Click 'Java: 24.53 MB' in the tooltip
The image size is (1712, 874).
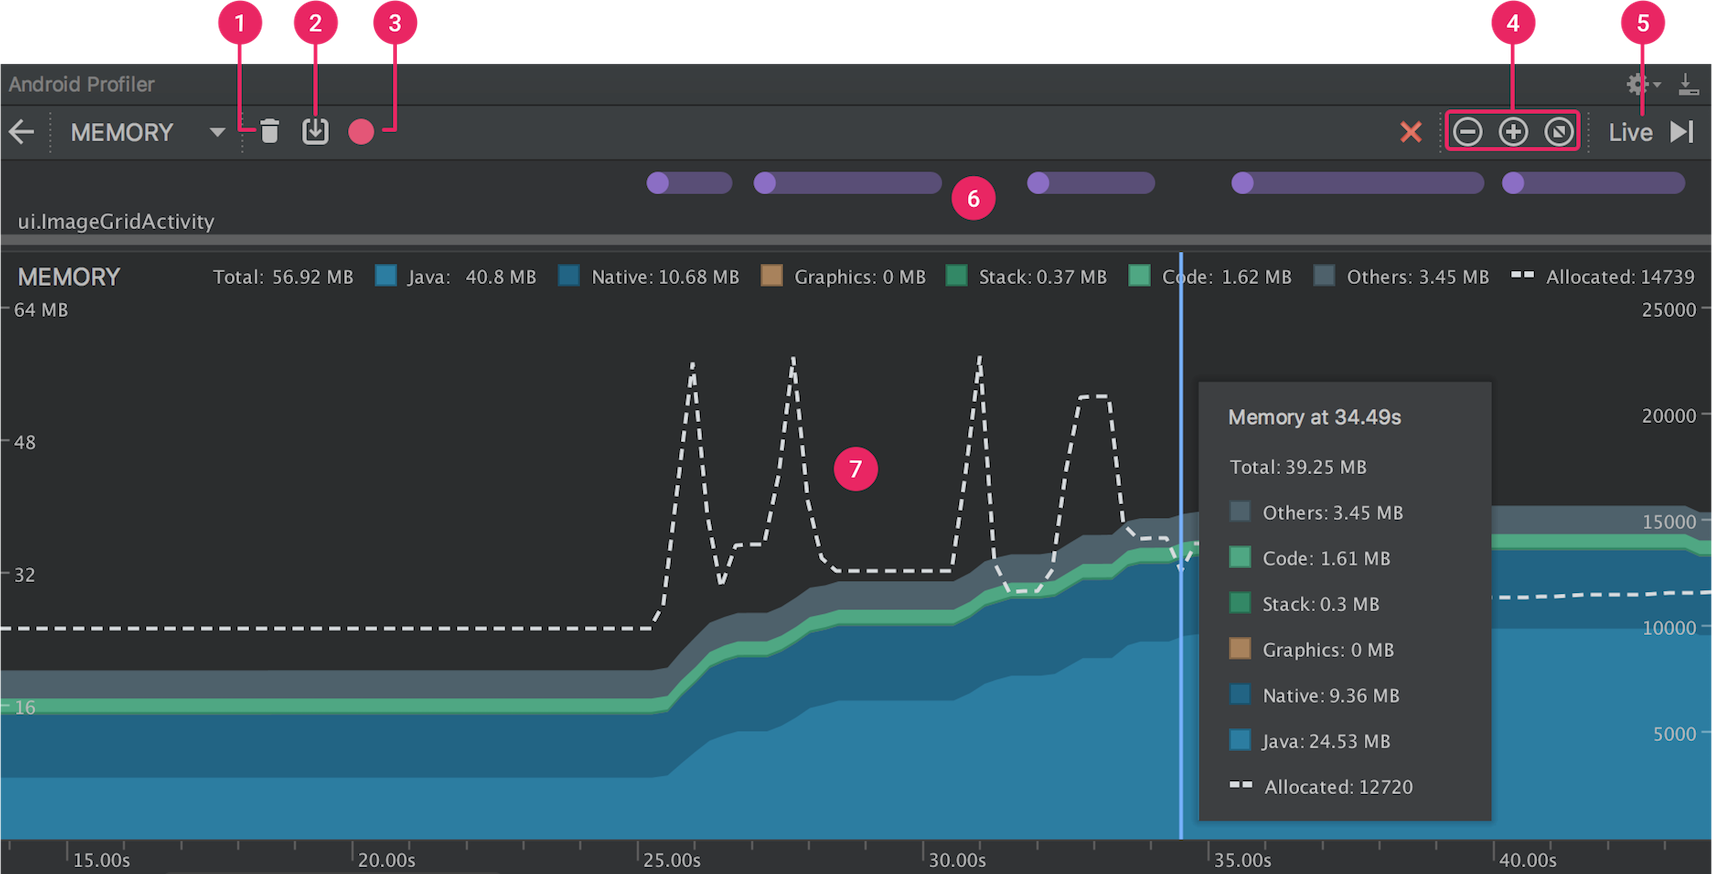(1326, 741)
